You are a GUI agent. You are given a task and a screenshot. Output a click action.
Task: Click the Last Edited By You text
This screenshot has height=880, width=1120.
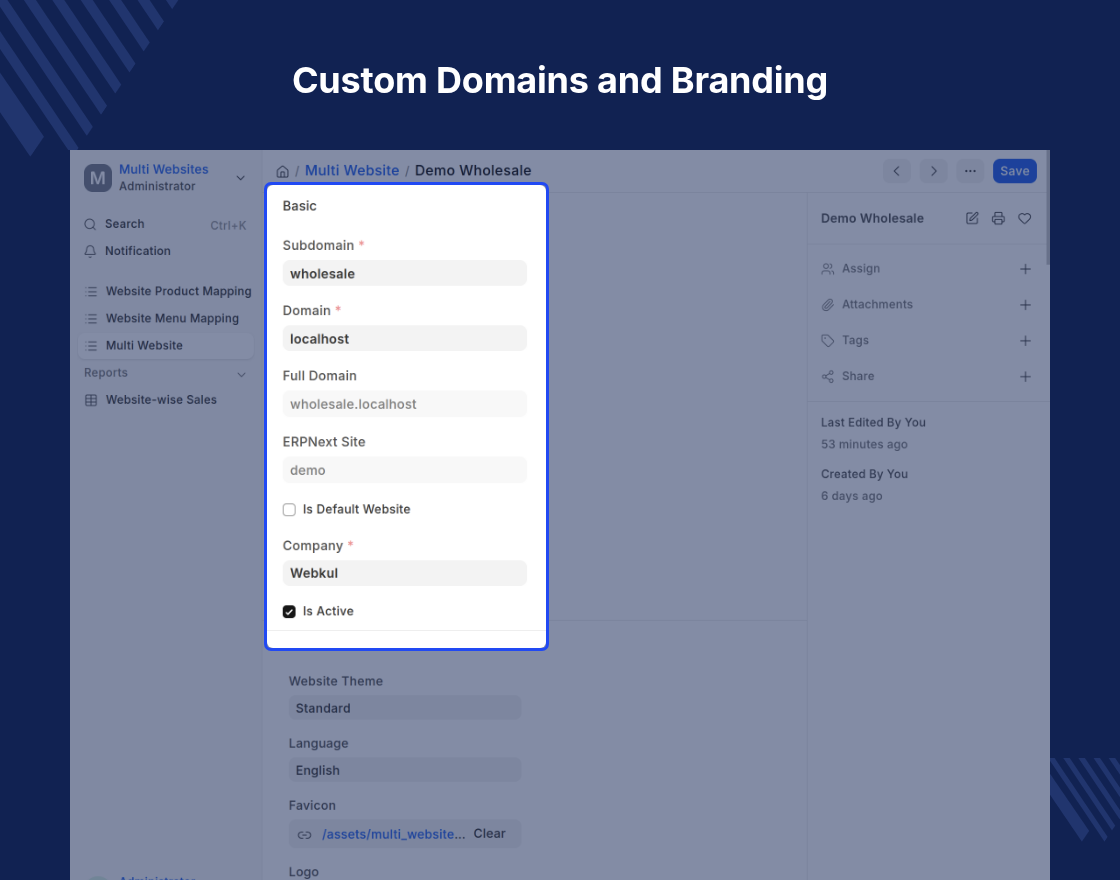coord(873,423)
